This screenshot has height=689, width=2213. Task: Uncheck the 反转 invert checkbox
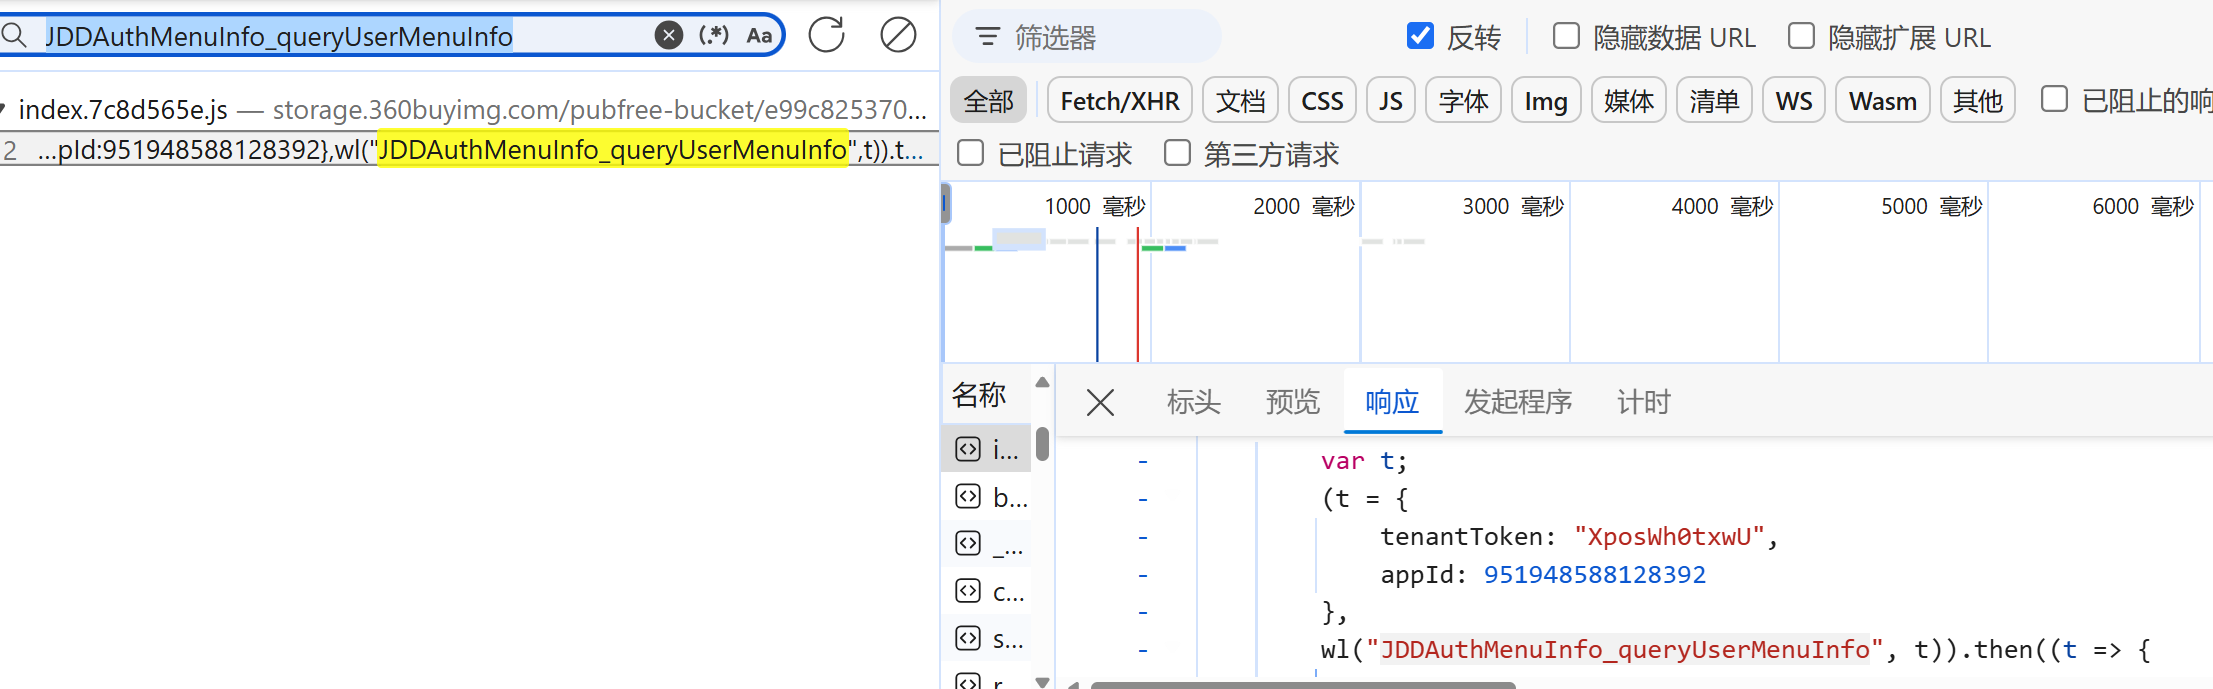[1420, 37]
